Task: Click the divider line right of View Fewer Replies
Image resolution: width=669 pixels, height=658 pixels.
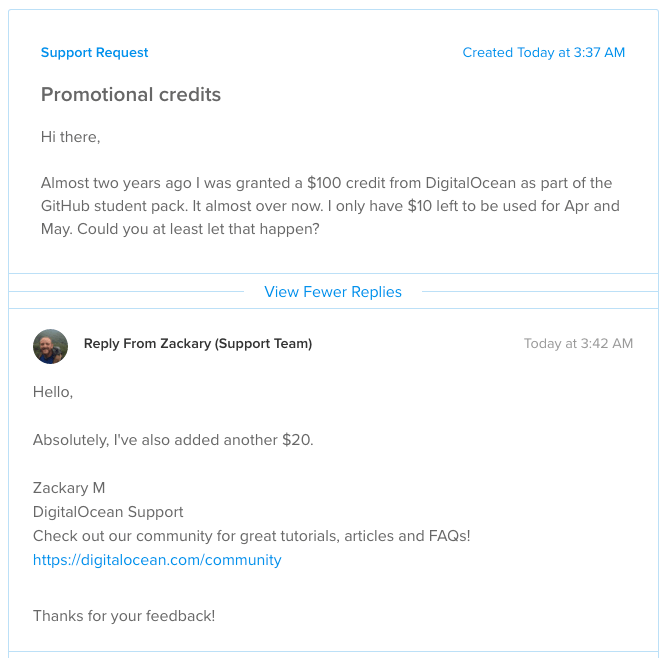Action: 540,292
